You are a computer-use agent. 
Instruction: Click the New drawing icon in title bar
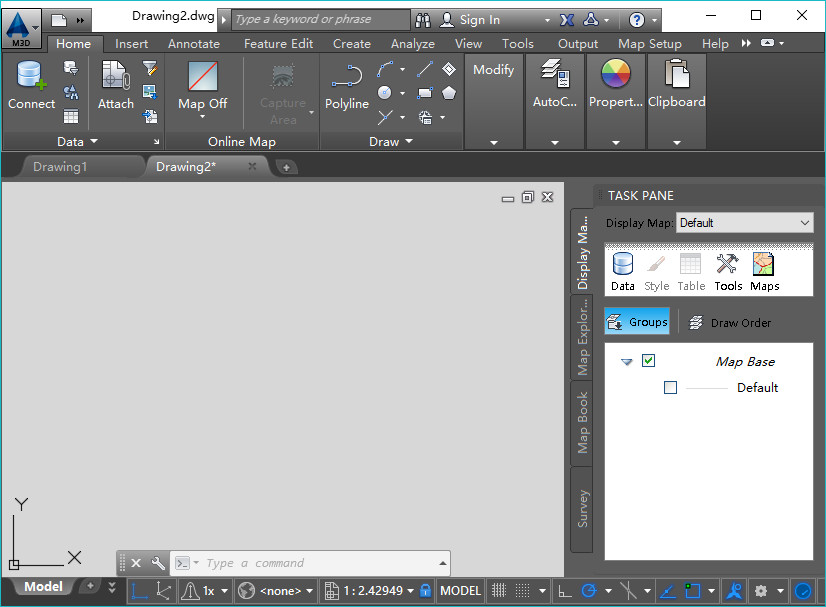tap(58, 21)
